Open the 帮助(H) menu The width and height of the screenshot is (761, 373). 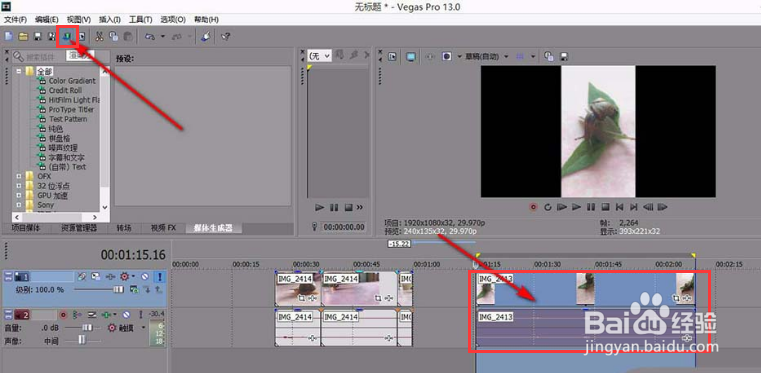tap(206, 19)
